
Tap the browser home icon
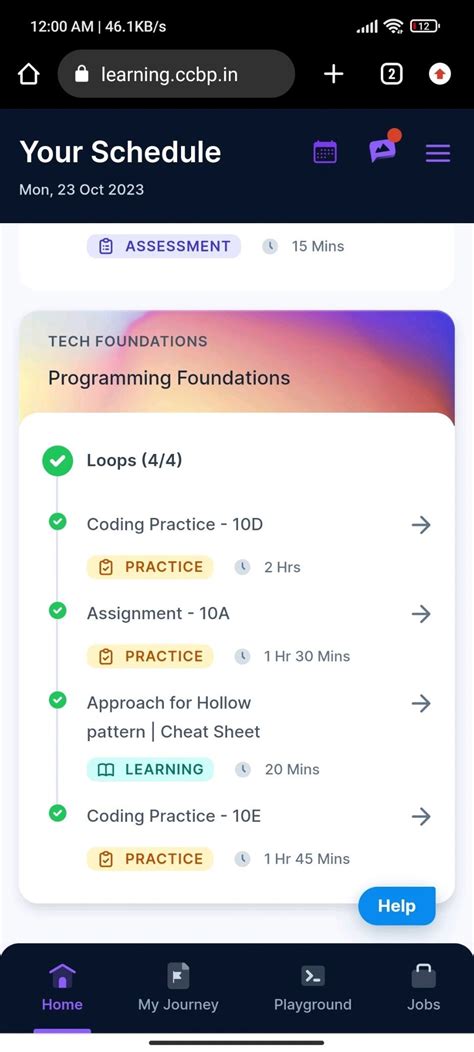coord(29,74)
